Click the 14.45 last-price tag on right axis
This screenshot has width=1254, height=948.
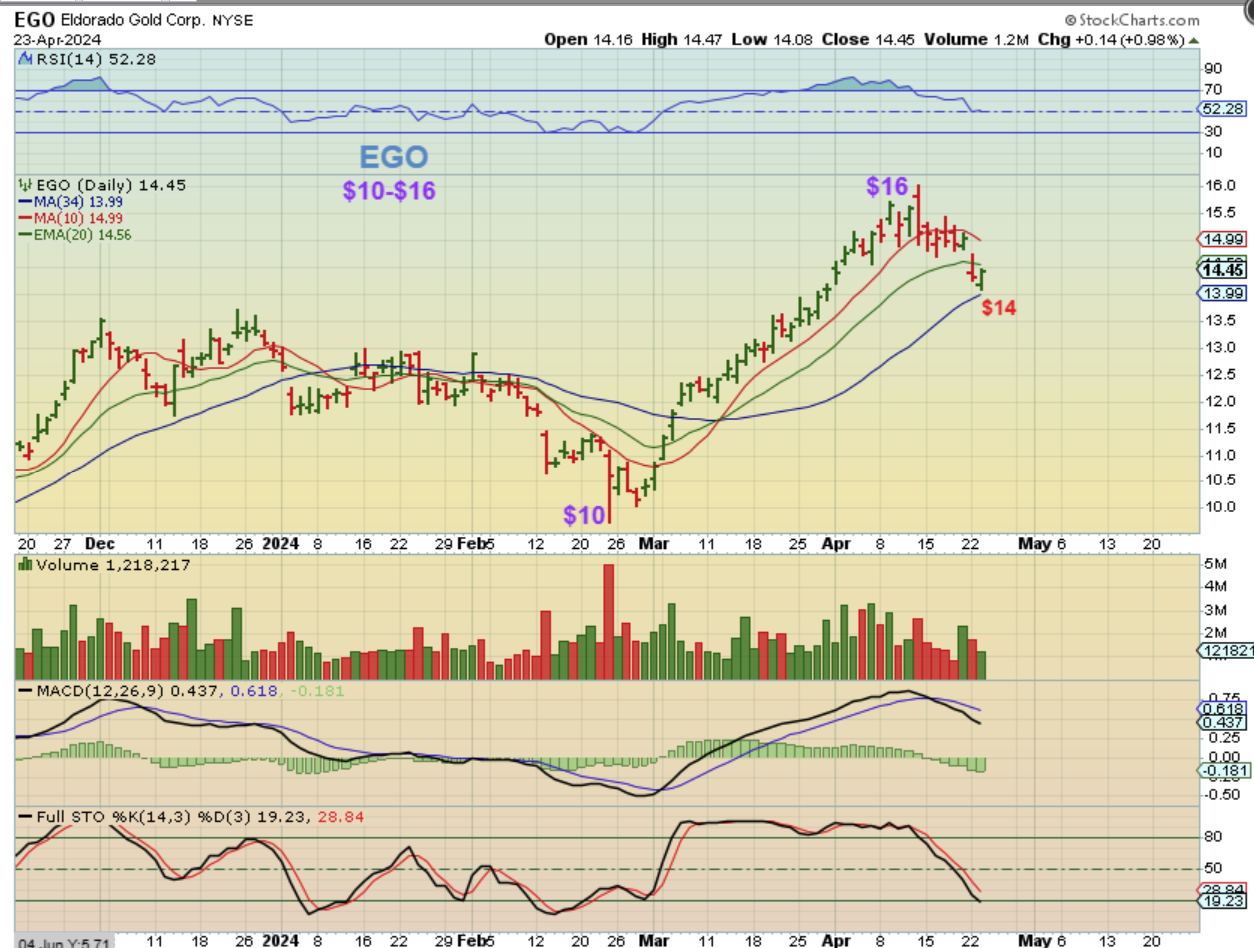tap(1222, 270)
